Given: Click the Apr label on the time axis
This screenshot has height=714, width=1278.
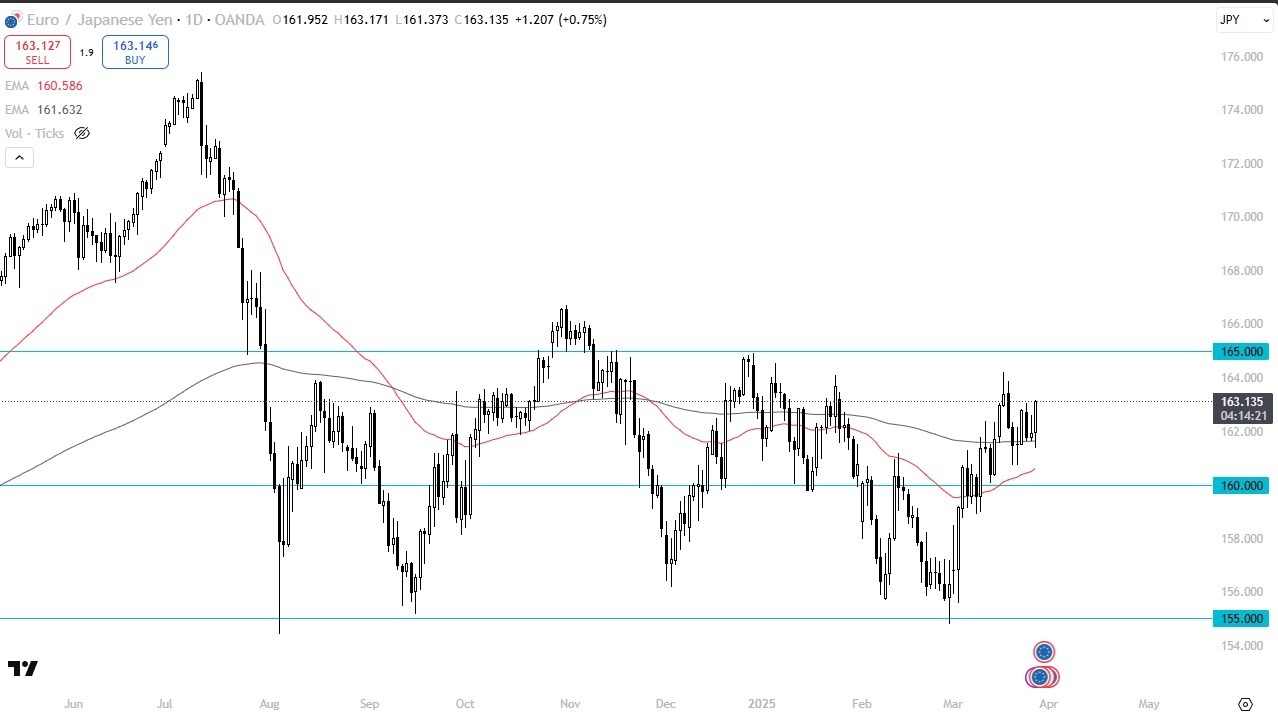Looking at the screenshot, I should pyautogui.click(x=1047, y=704).
